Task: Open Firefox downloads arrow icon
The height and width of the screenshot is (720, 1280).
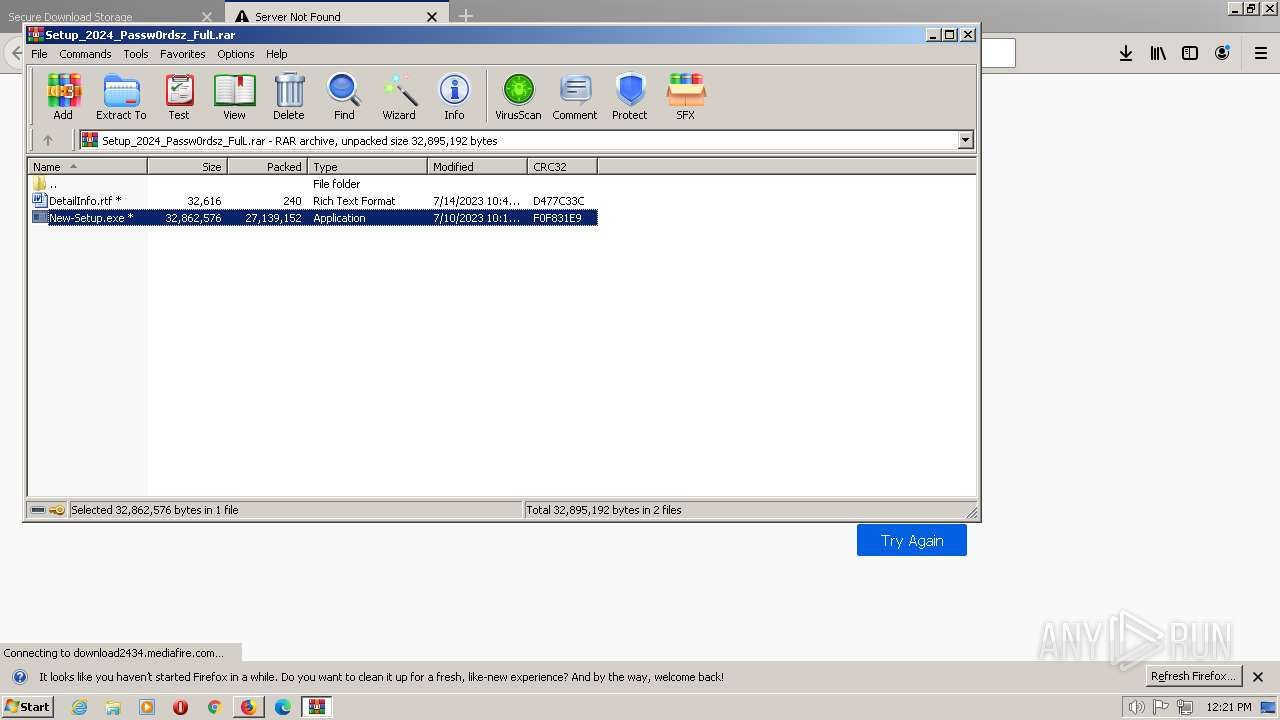Action: [1126, 53]
